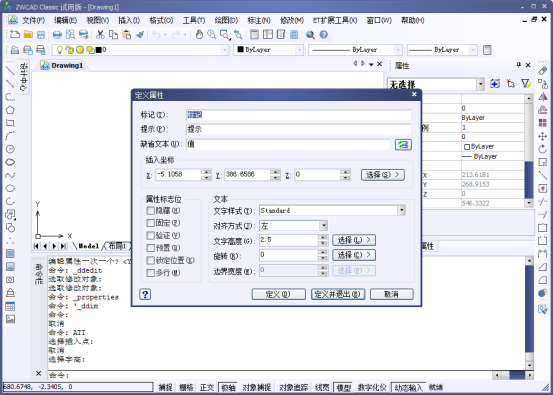Expand the 文字样式 Standard dropdown
Viewport: 553px width, 395px height.
401,211
